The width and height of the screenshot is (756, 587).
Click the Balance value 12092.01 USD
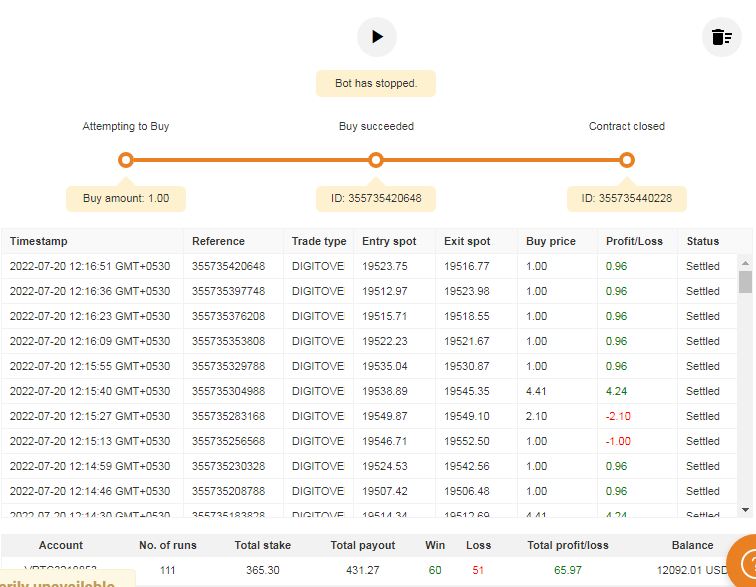coord(692,570)
